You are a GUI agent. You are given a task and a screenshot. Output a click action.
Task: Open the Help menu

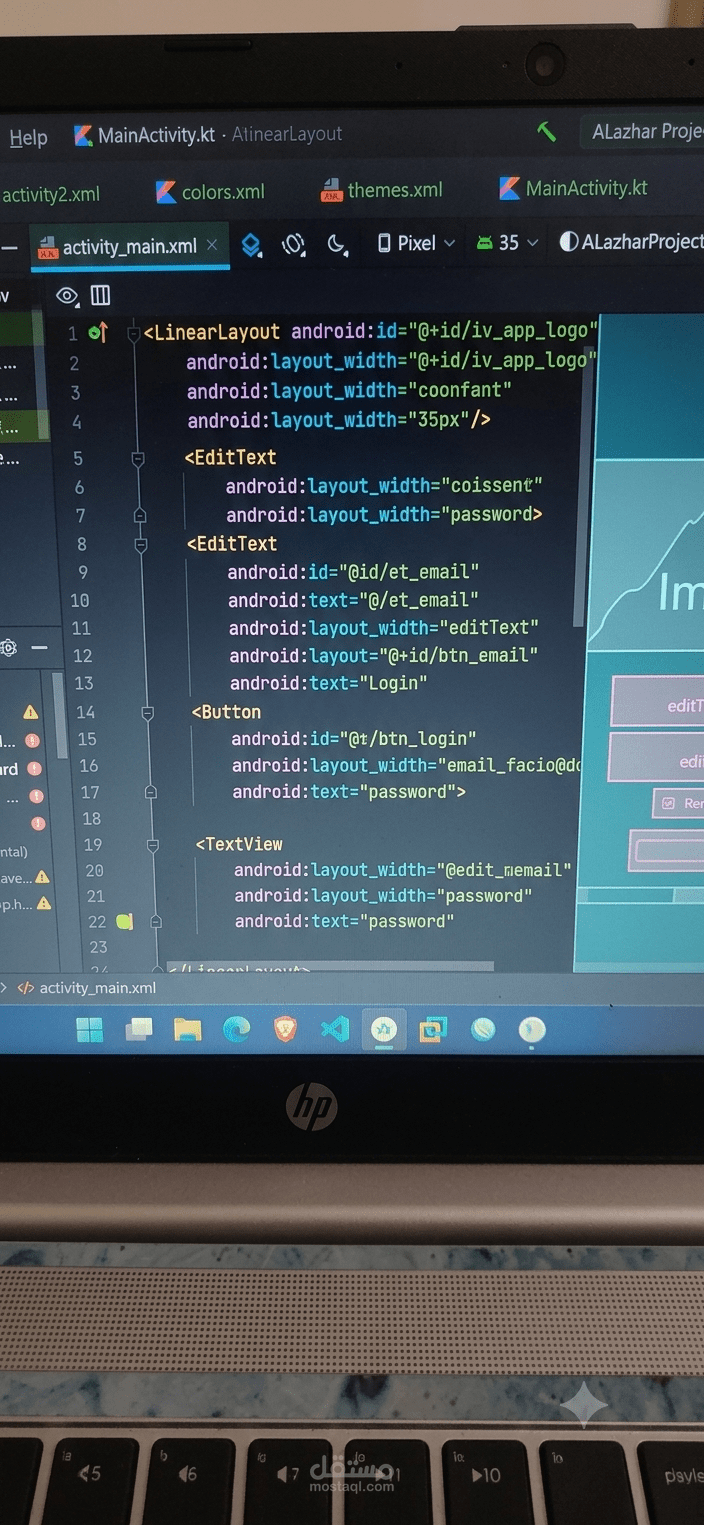coord(28,138)
